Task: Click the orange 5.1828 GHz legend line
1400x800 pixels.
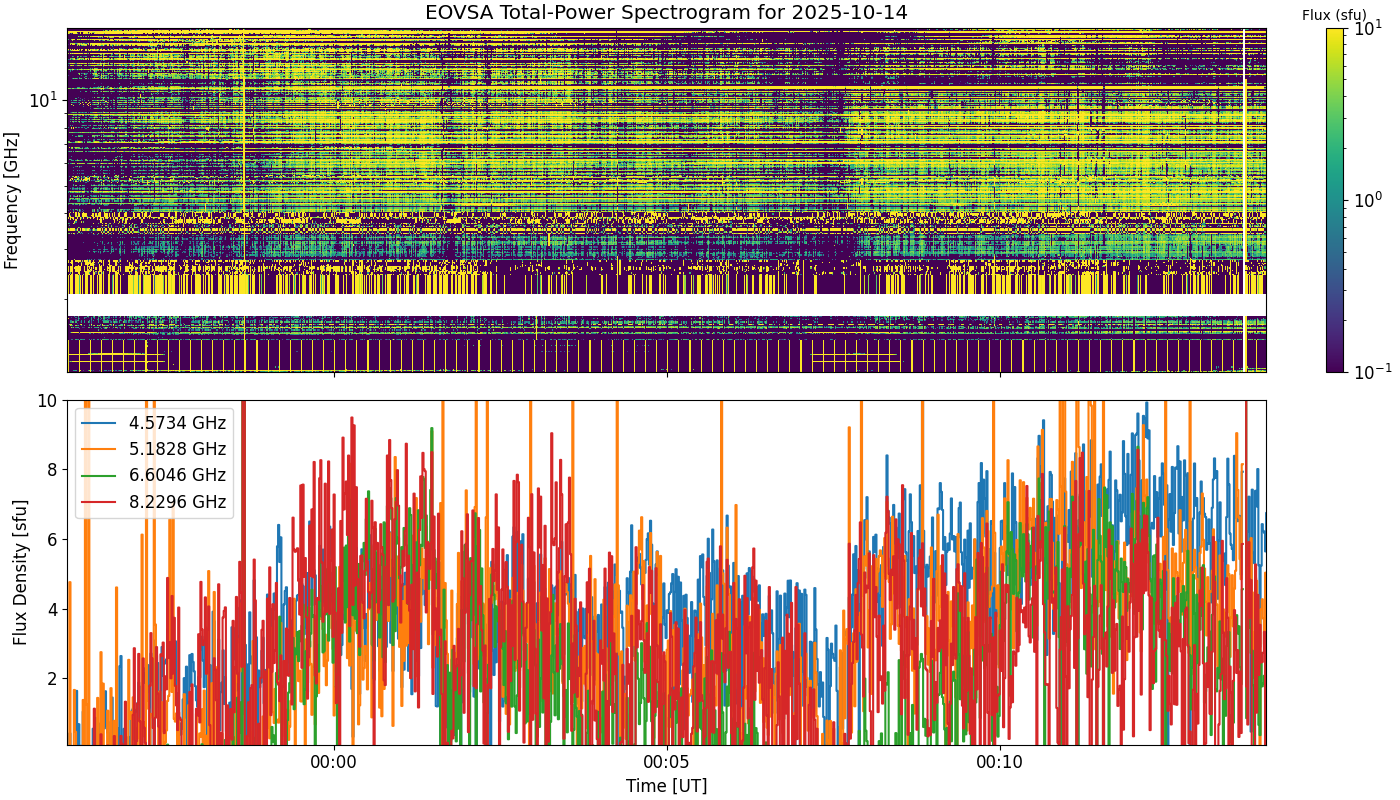Action: [102, 449]
